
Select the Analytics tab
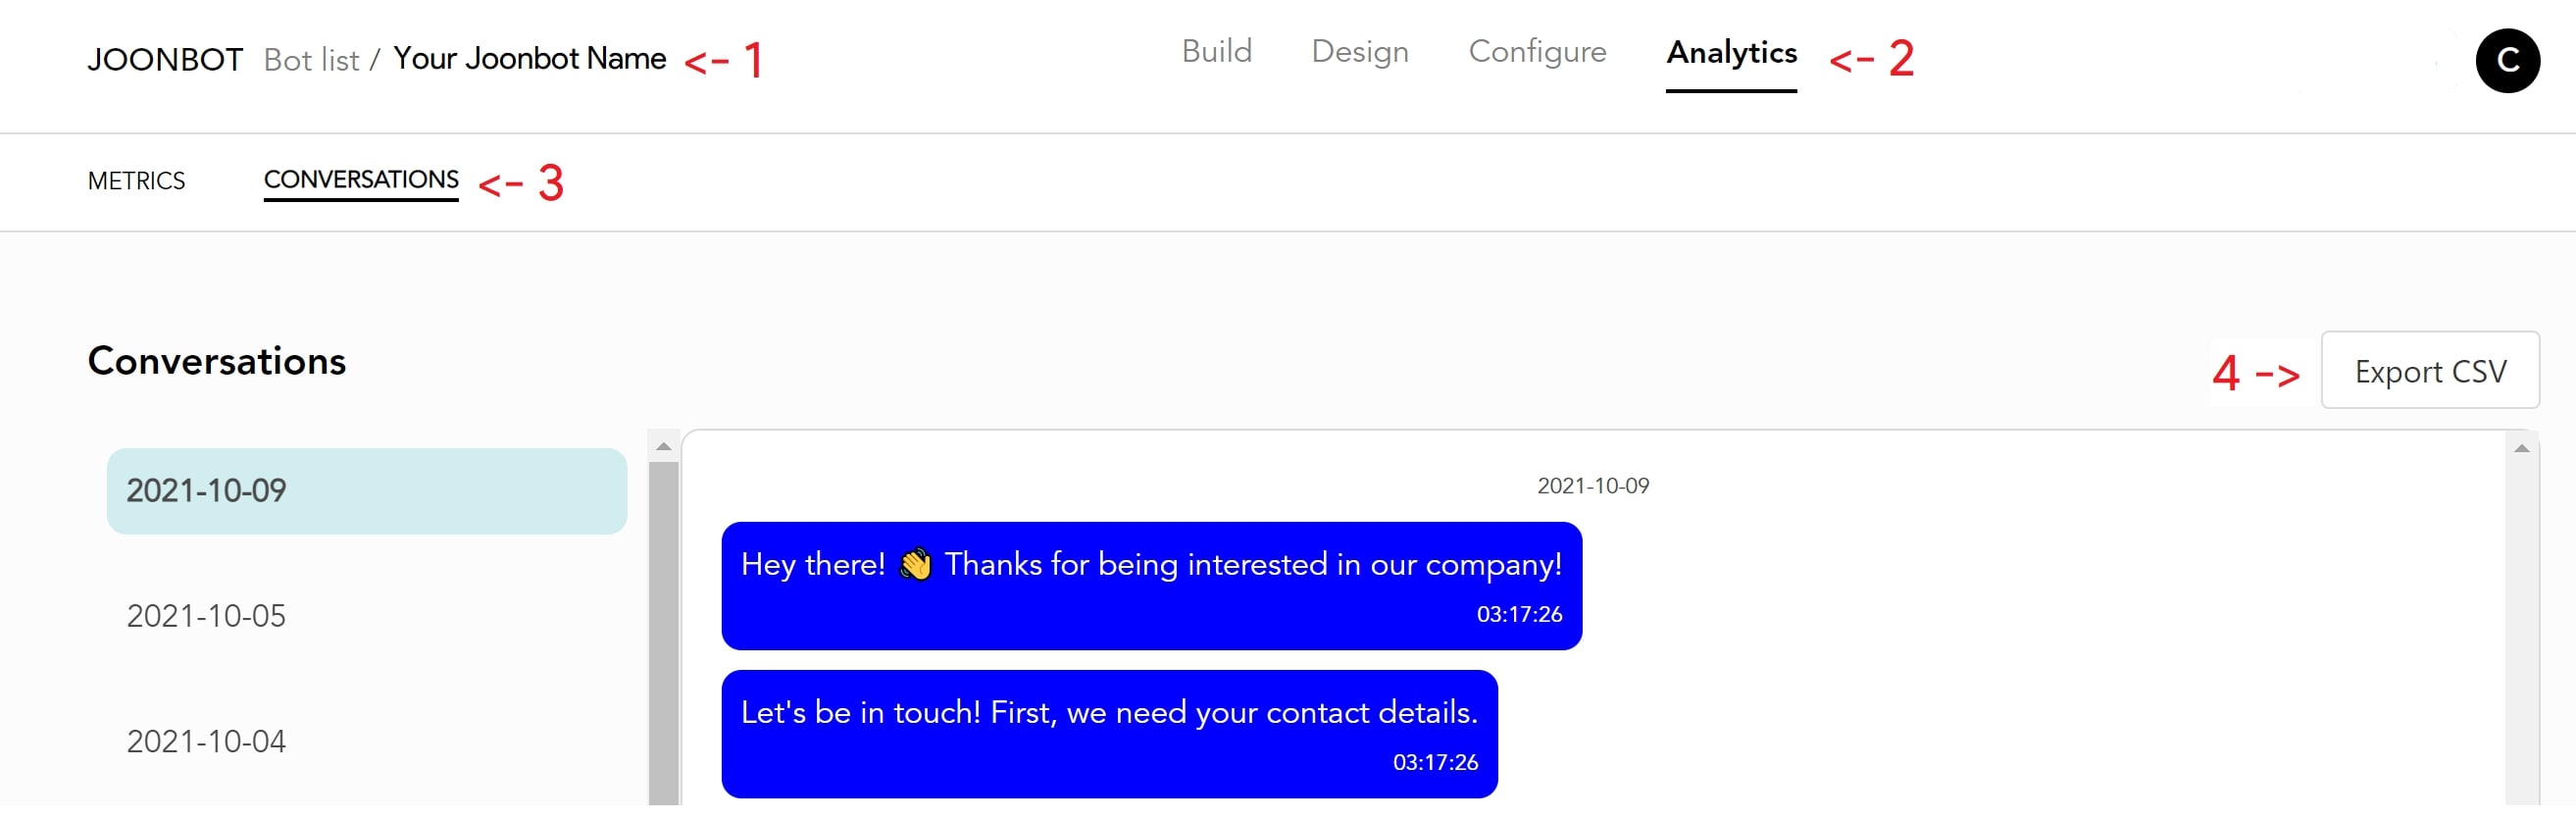[1730, 53]
